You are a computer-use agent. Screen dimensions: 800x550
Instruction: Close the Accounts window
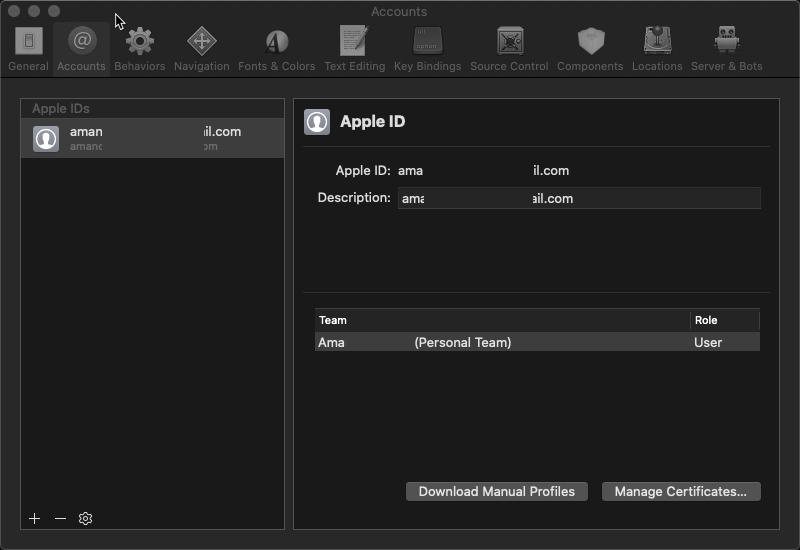[x=14, y=11]
